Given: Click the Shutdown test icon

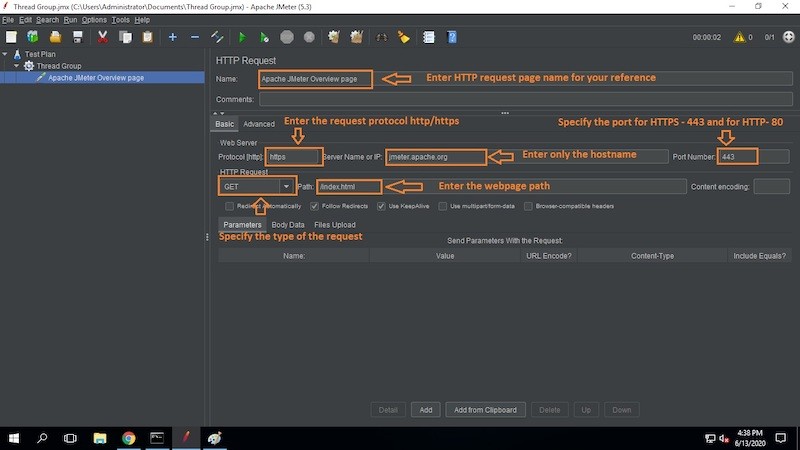Looking at the screenshot, I should [309, 37].
